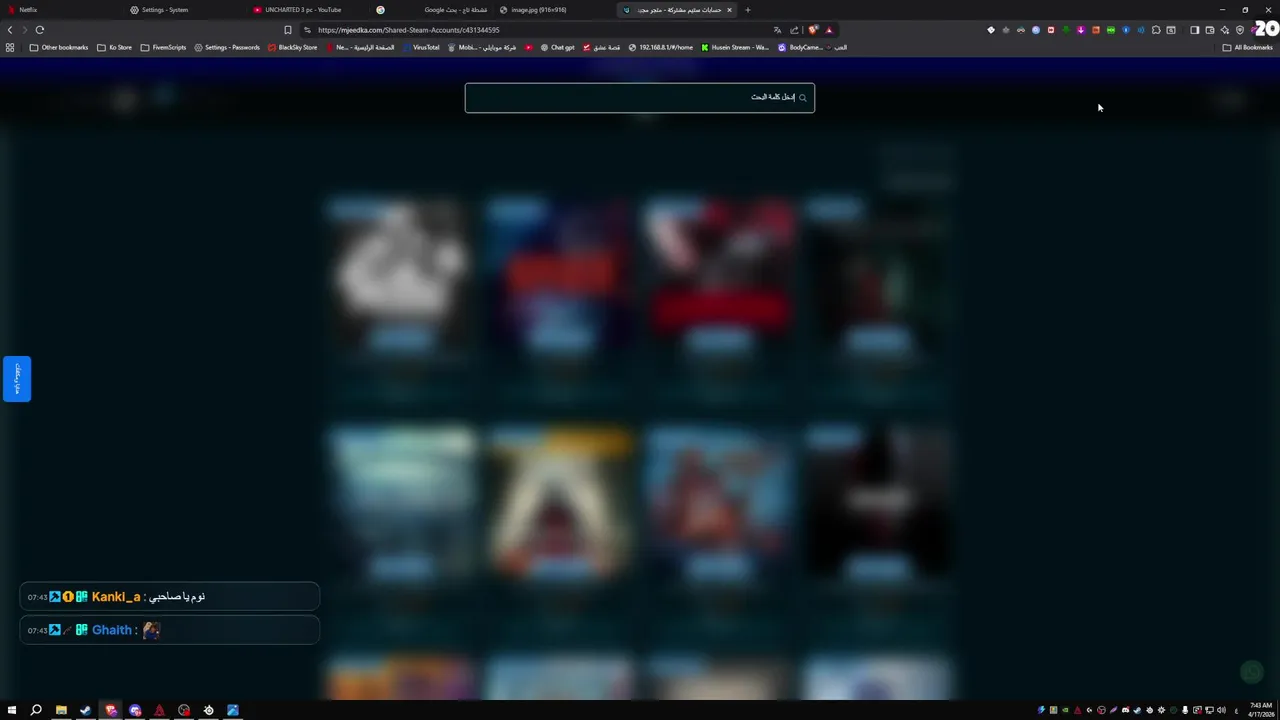The width and height of the screenshot is (1280, 720).
Task: Open the Brave Rewards triangle icon
Action: tap(829, 30)
